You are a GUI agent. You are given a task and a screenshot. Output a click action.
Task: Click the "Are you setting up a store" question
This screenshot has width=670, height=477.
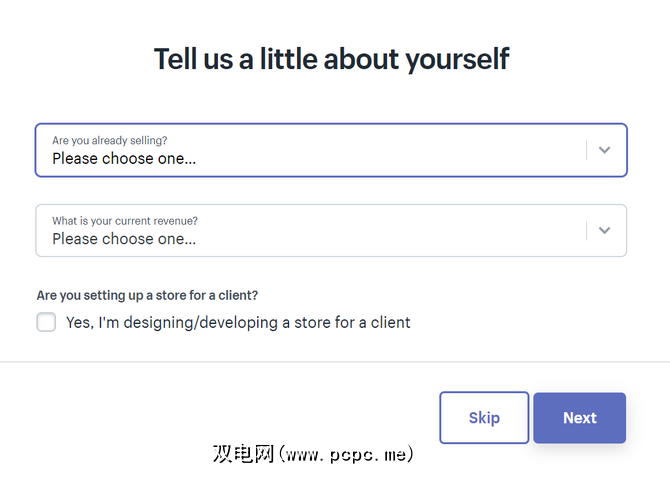coord(147,295)
